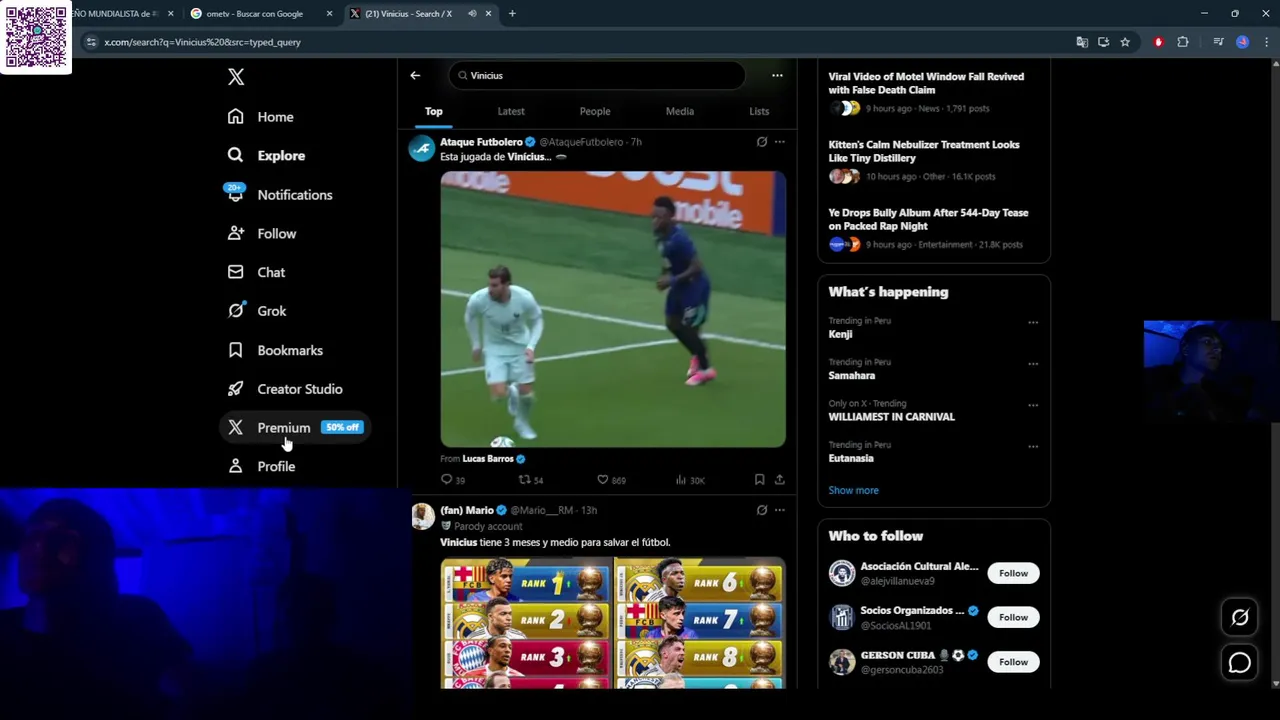Open a new browser tab
1280x720 pixels.
point(512,14)
